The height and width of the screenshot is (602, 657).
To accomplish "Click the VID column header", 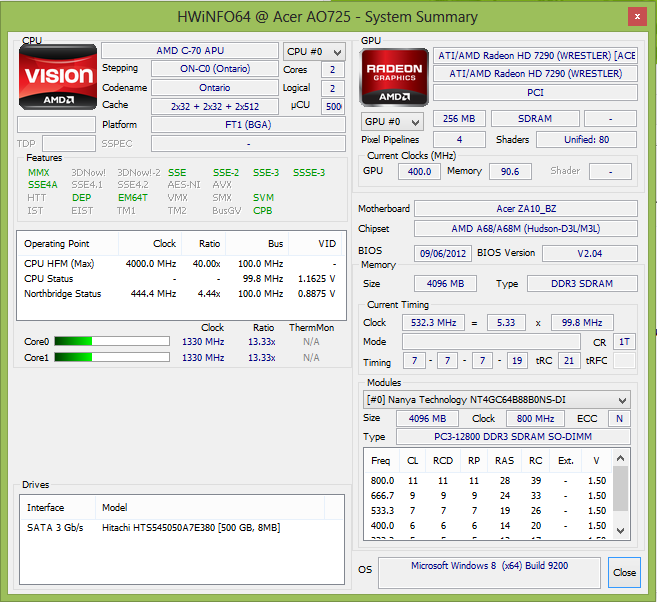I will pyautogui.click(x=316, y=244).
